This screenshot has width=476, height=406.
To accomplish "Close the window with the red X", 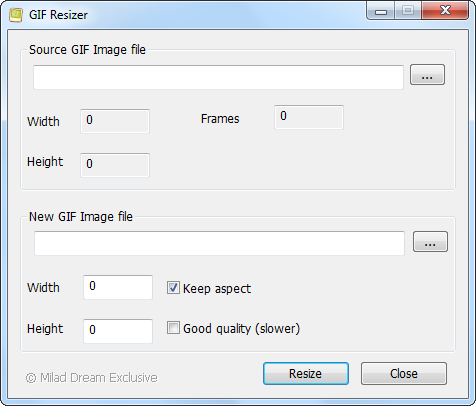I will tap(445, 11).
